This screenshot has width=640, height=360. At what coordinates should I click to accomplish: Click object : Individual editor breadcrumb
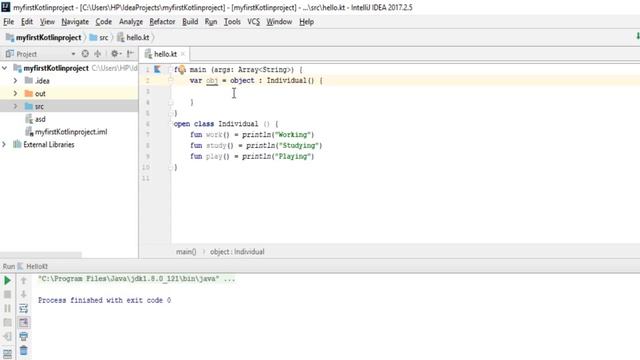(237, 252)
